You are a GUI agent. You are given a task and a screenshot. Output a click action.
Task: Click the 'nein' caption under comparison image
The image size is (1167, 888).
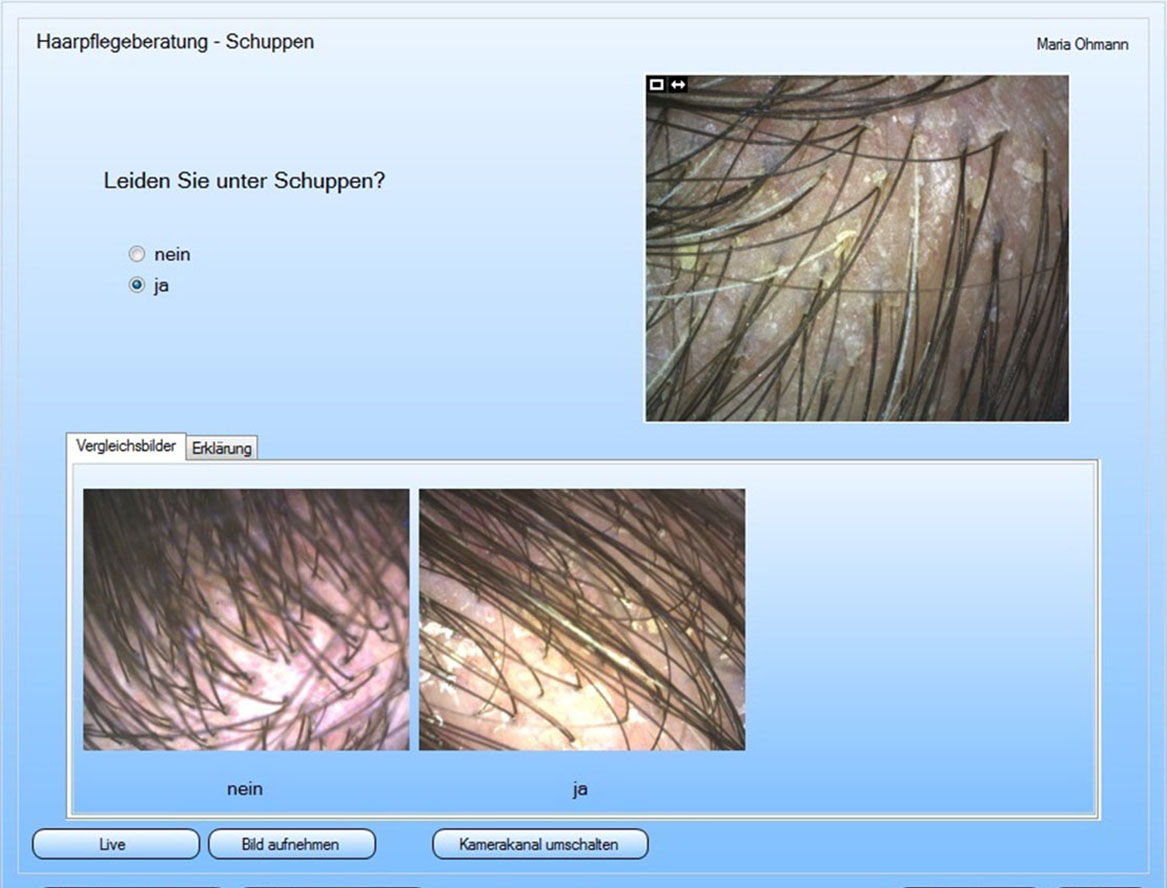pyautogui.click(x=245, y=789)
